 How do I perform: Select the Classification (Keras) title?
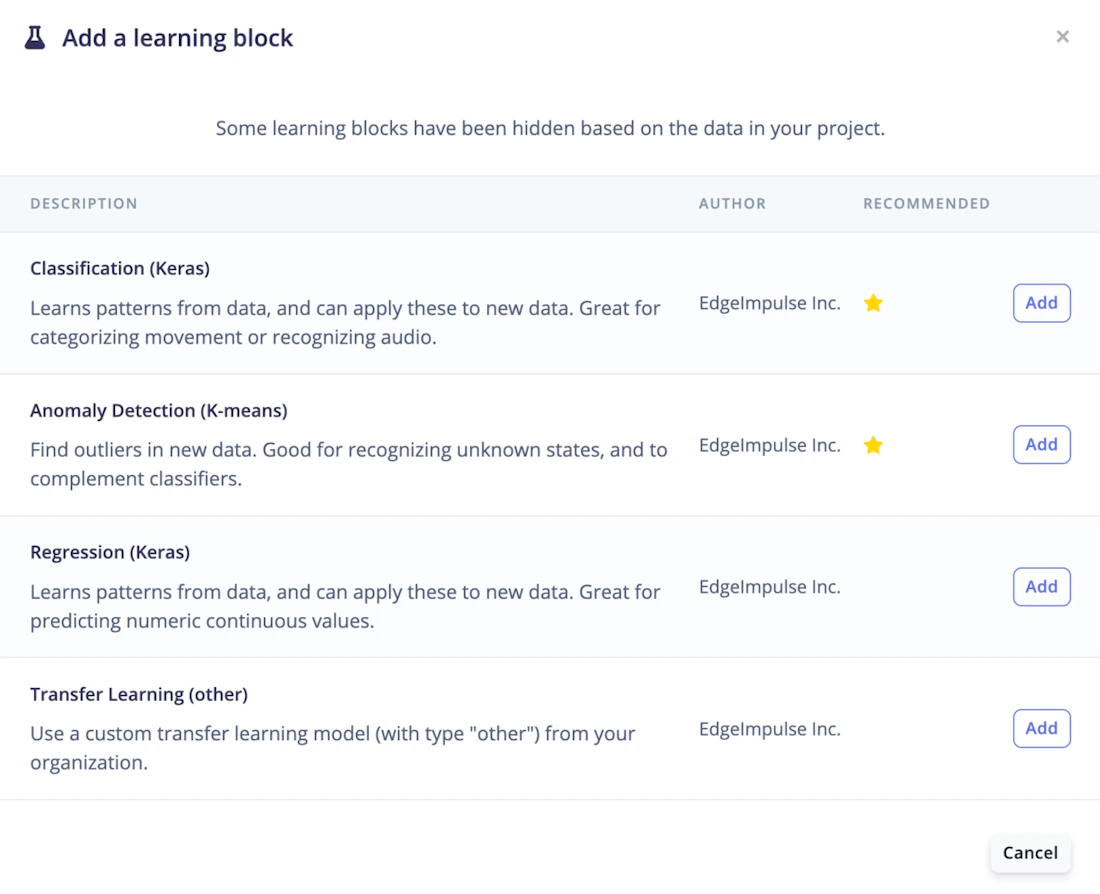coord(120,268)
